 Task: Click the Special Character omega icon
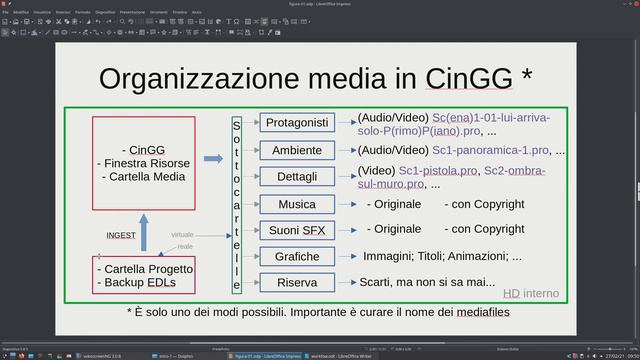[x=236, y=22]
